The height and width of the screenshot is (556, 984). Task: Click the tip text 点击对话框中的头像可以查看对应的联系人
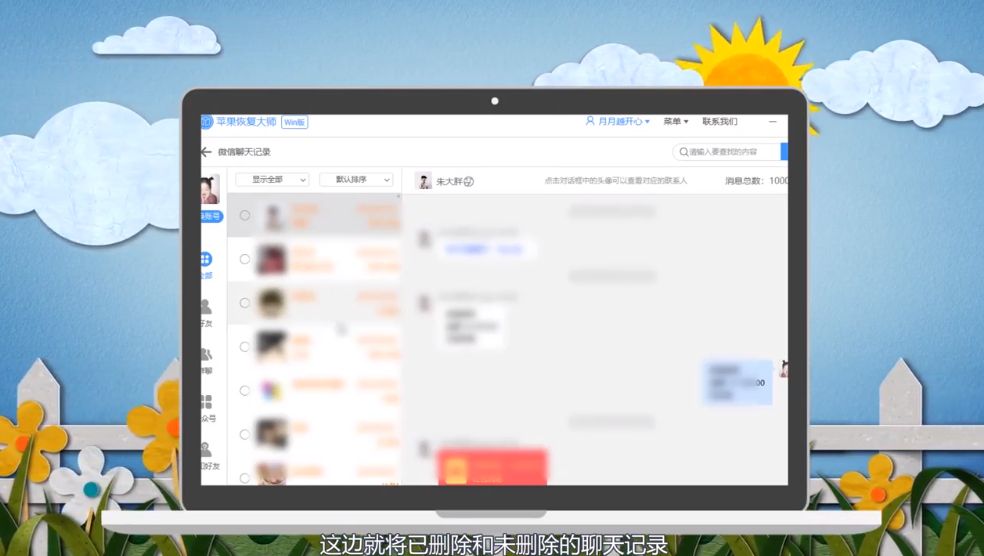pos(616,181)
